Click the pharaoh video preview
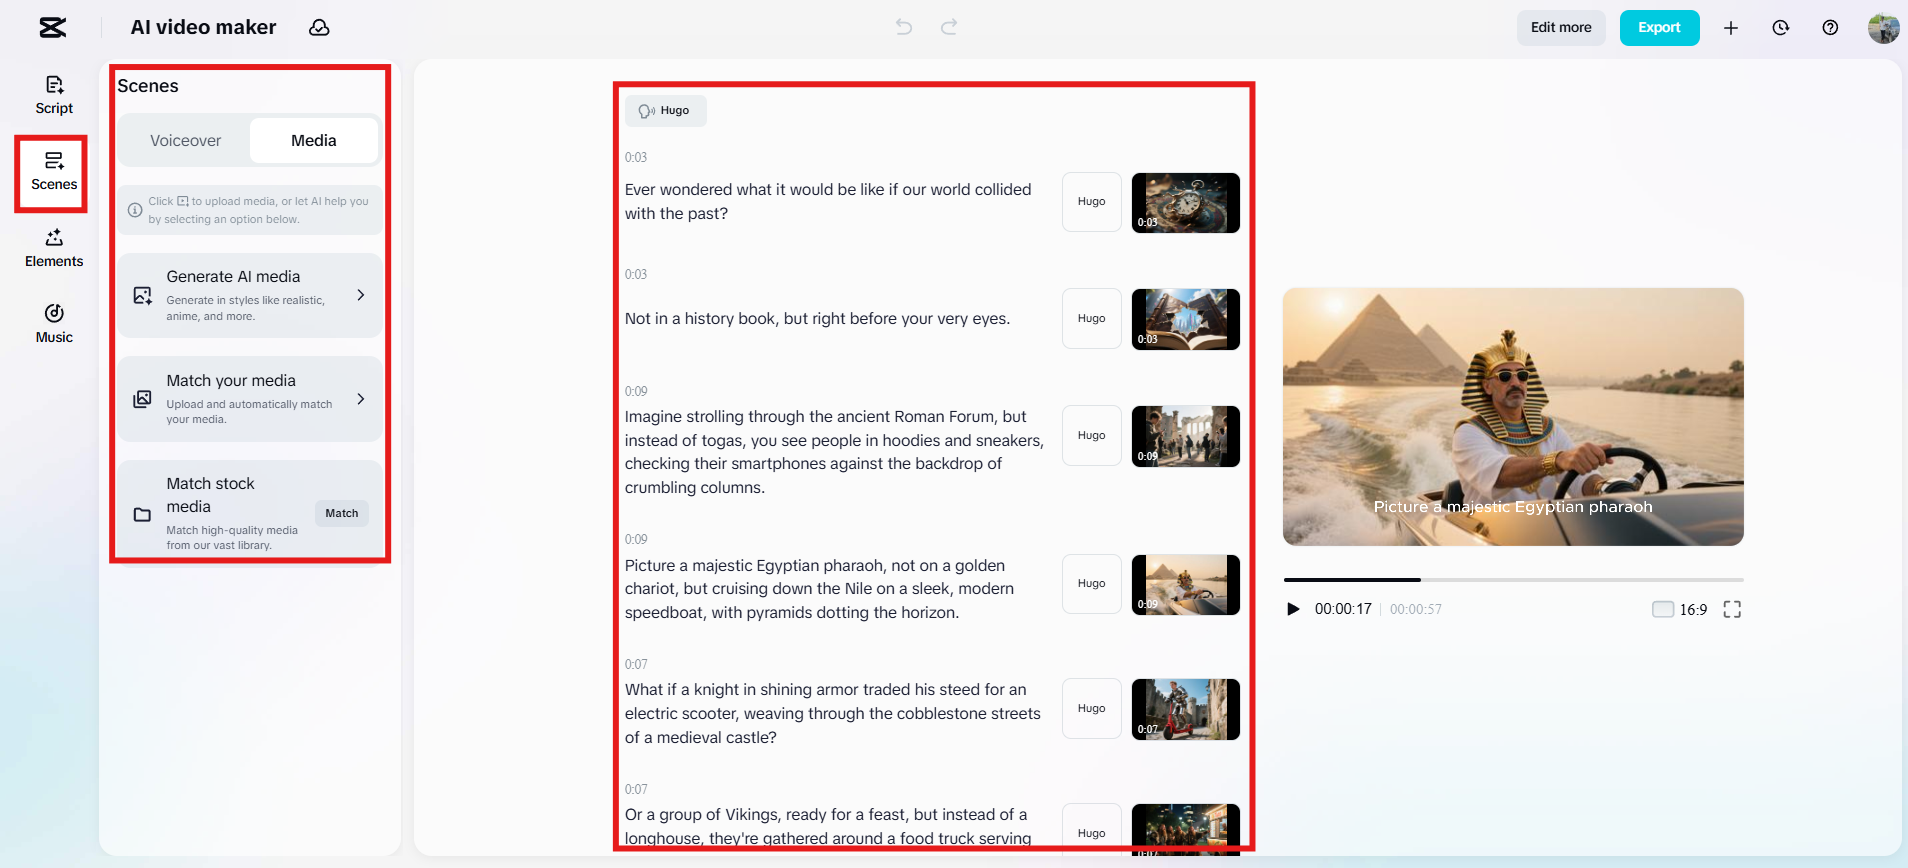This screenshot has height=868, width=1908. pyautogui.click(x=1513, y=417)
